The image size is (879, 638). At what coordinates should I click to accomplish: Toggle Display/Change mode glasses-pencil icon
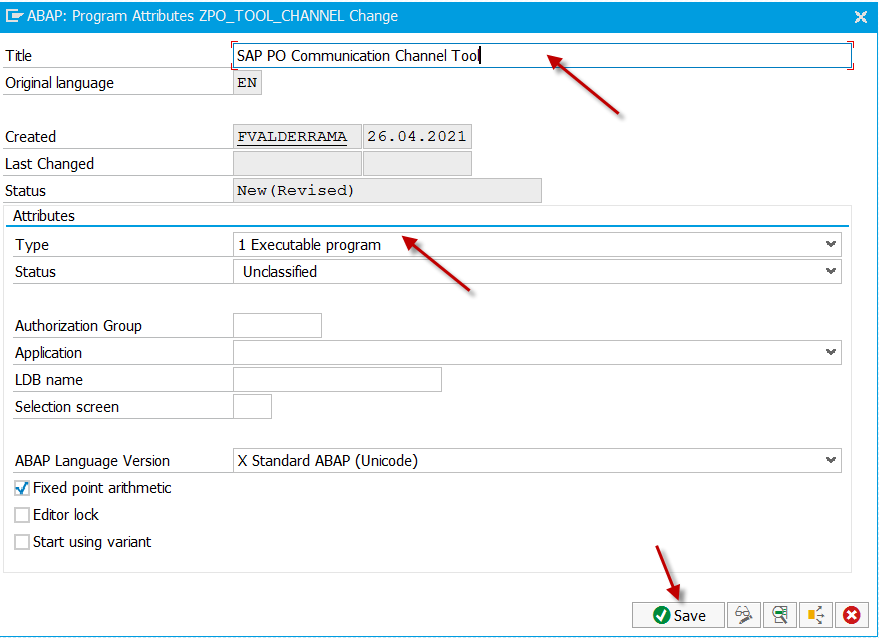pyautogui.click(x=743, y=615)
